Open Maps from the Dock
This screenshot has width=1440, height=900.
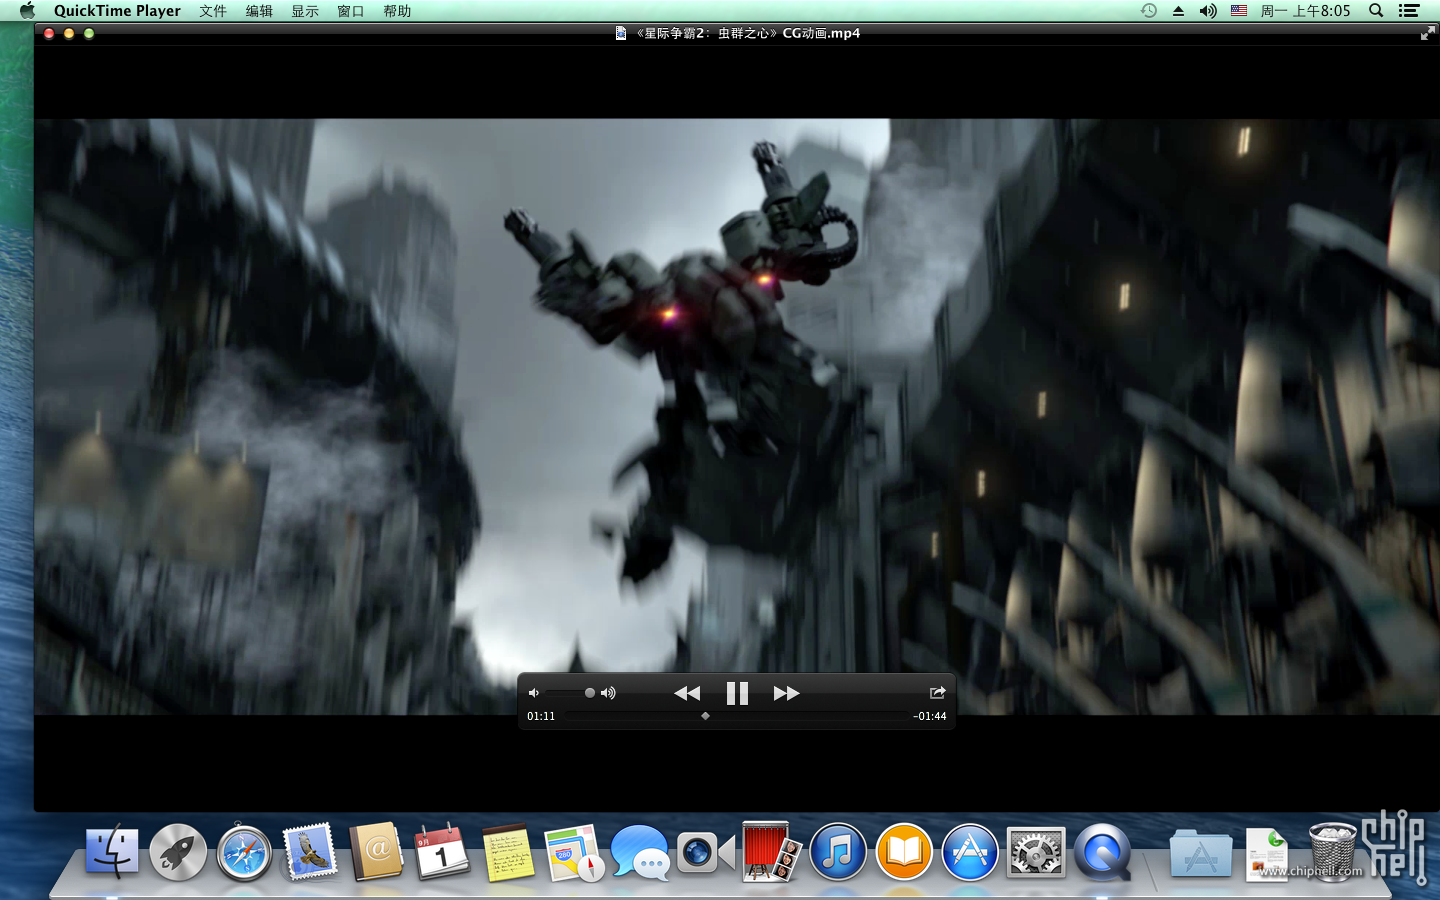pyautogui.click(x=574, y=852)
